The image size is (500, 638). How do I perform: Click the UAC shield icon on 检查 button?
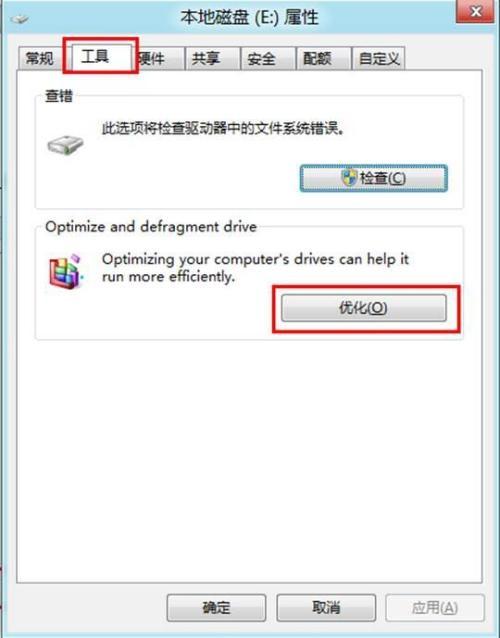coord(349,178)
